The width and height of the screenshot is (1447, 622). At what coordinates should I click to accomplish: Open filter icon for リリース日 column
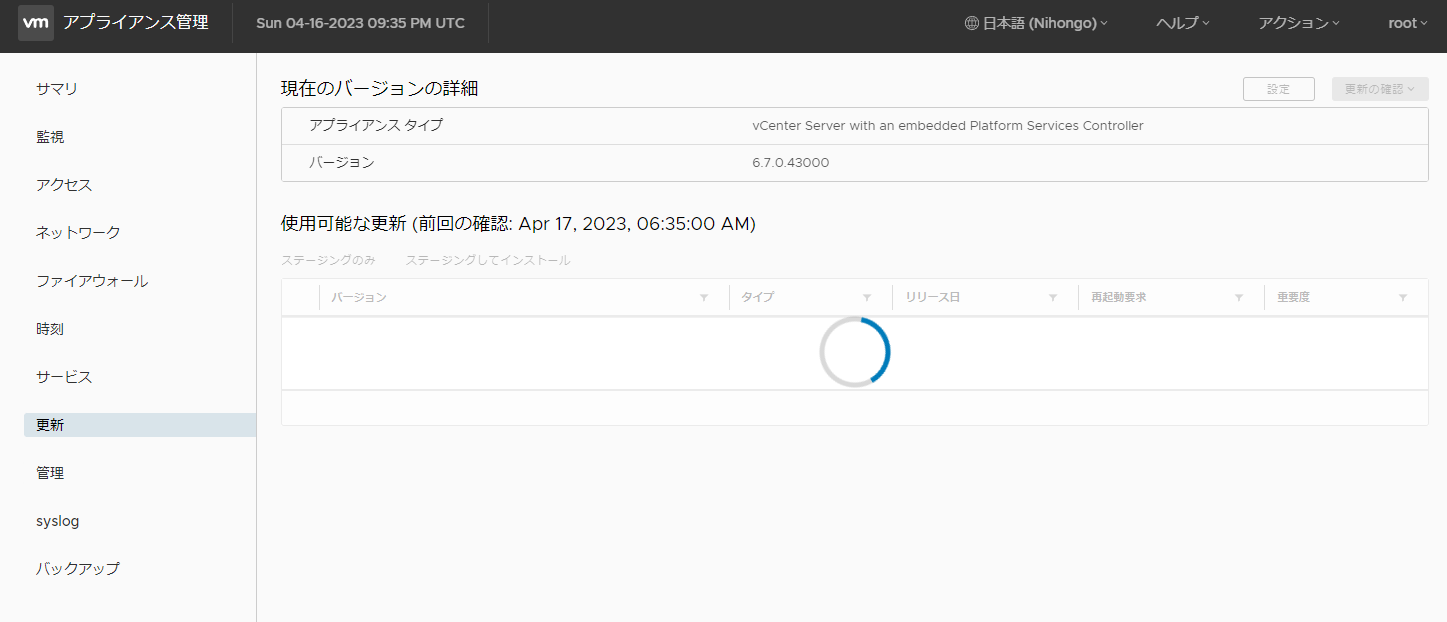pos(1053,298)
